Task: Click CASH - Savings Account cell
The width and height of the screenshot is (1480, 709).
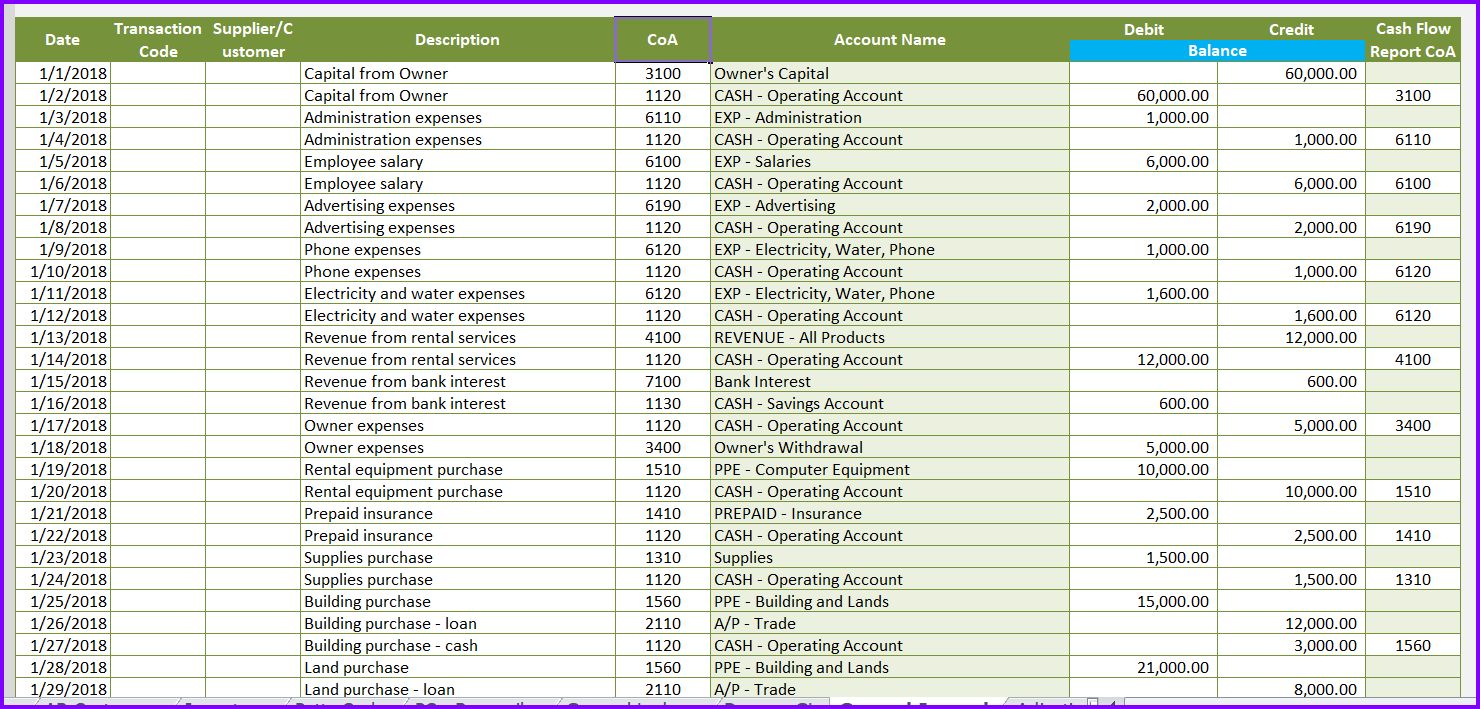Action: point(890,403)
